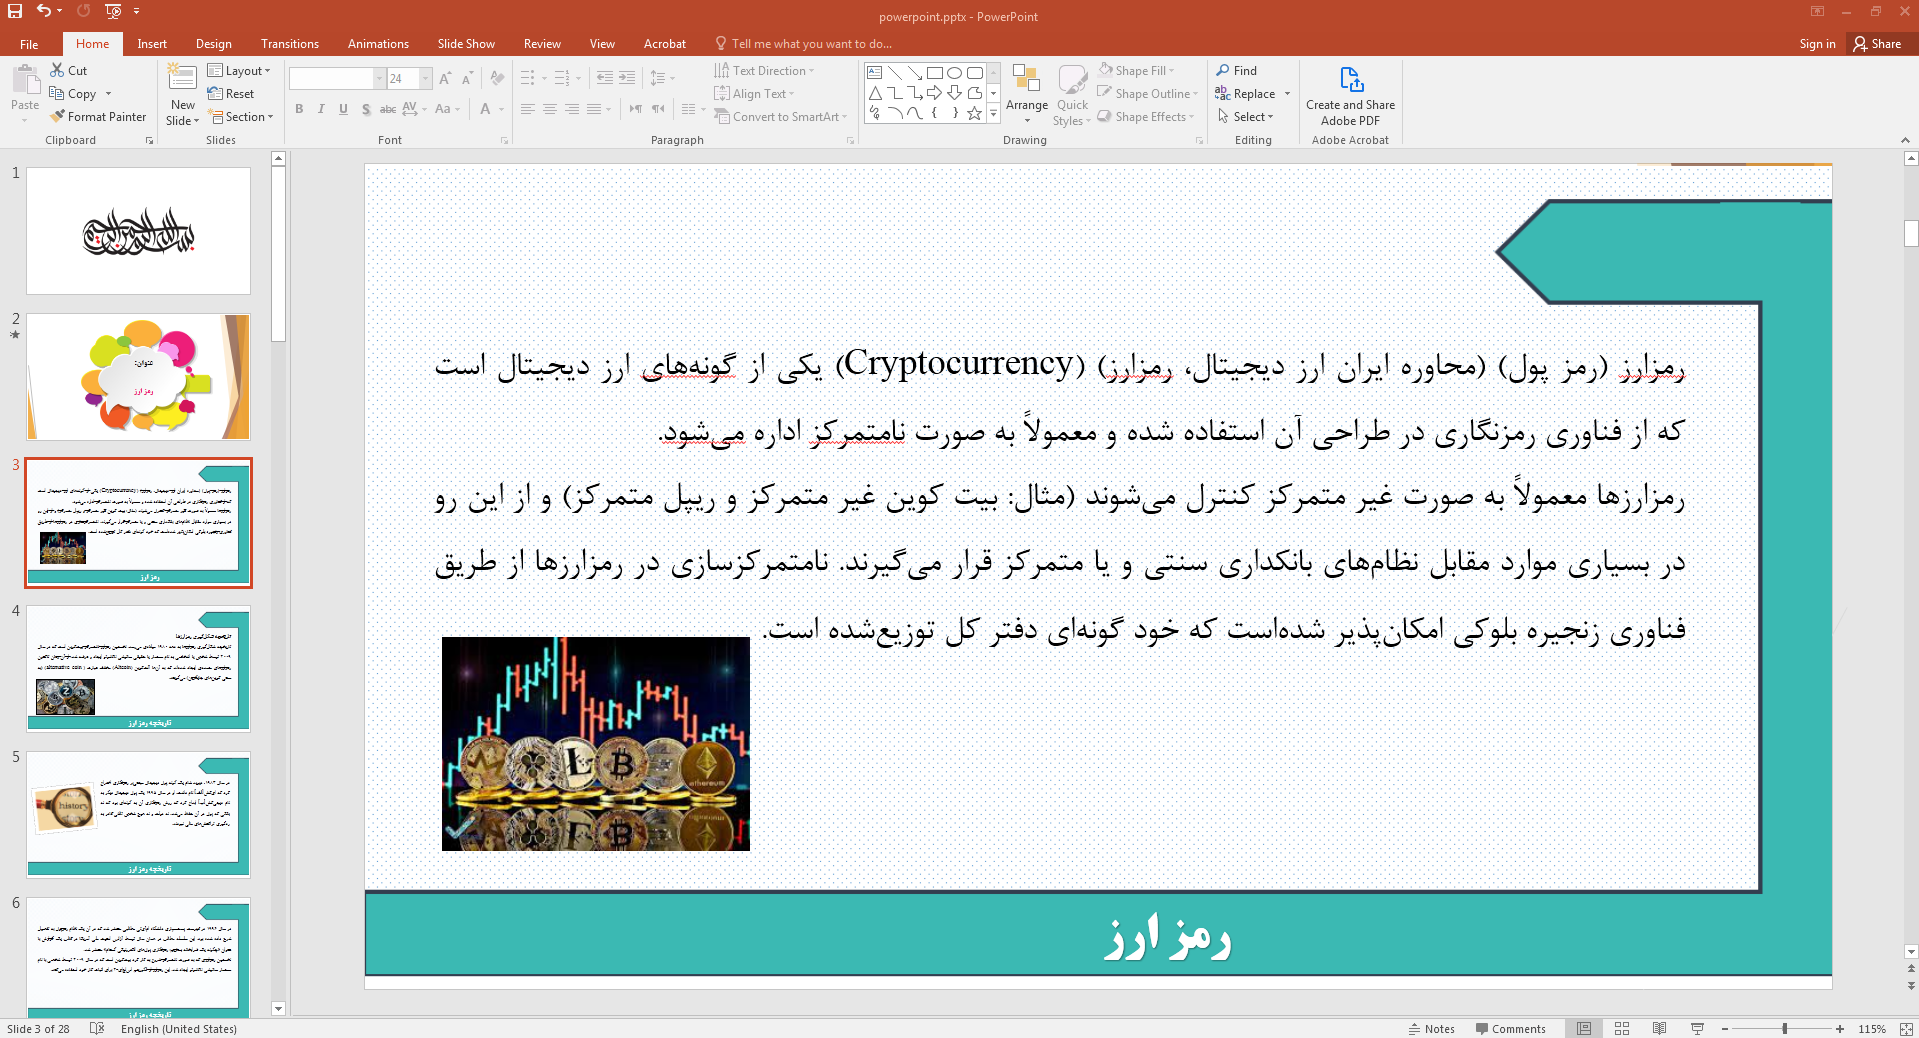Toggle Bold formatting

click(299, 109)
